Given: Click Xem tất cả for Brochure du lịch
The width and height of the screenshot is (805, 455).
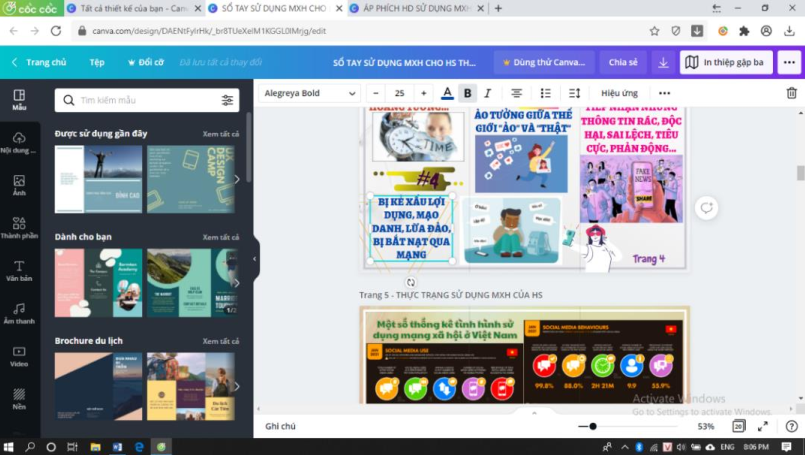Looking at the screenshot, I should click(221, 341).
